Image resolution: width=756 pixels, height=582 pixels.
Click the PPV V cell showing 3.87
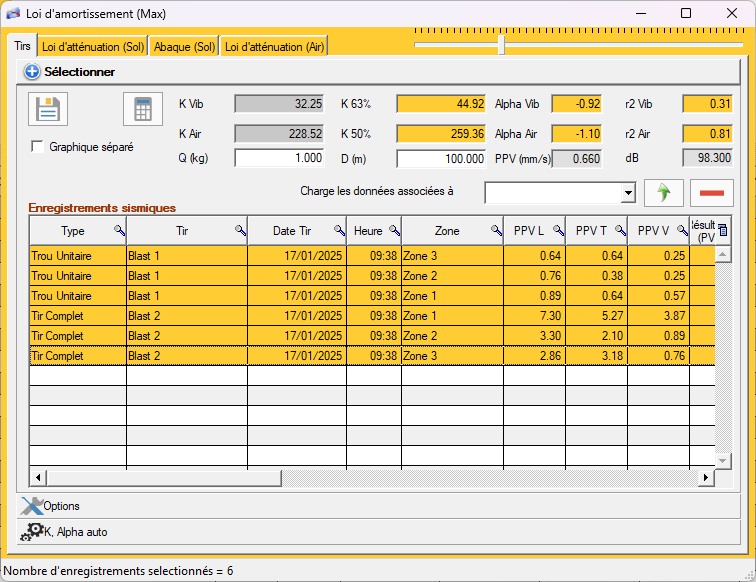659,316
